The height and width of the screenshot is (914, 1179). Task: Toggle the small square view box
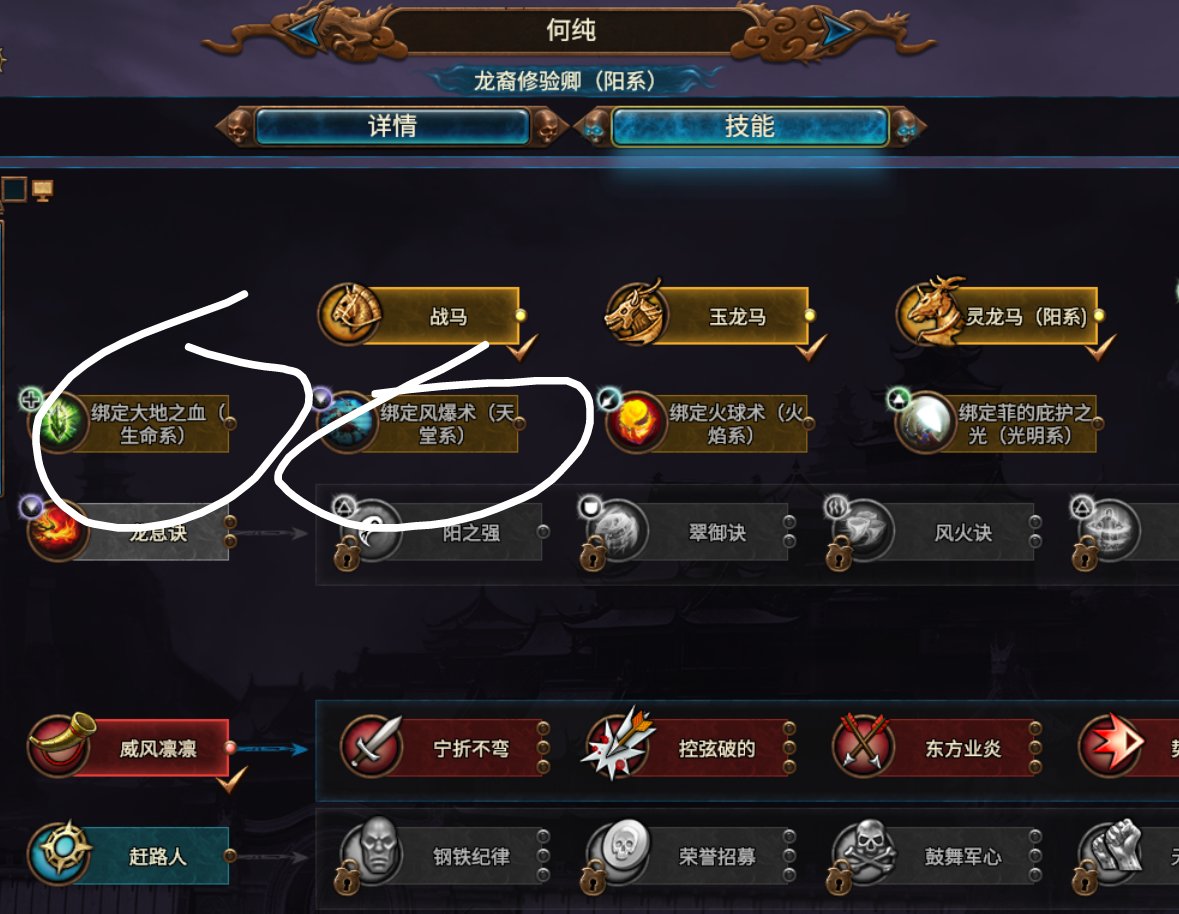(x=14, y=189)
